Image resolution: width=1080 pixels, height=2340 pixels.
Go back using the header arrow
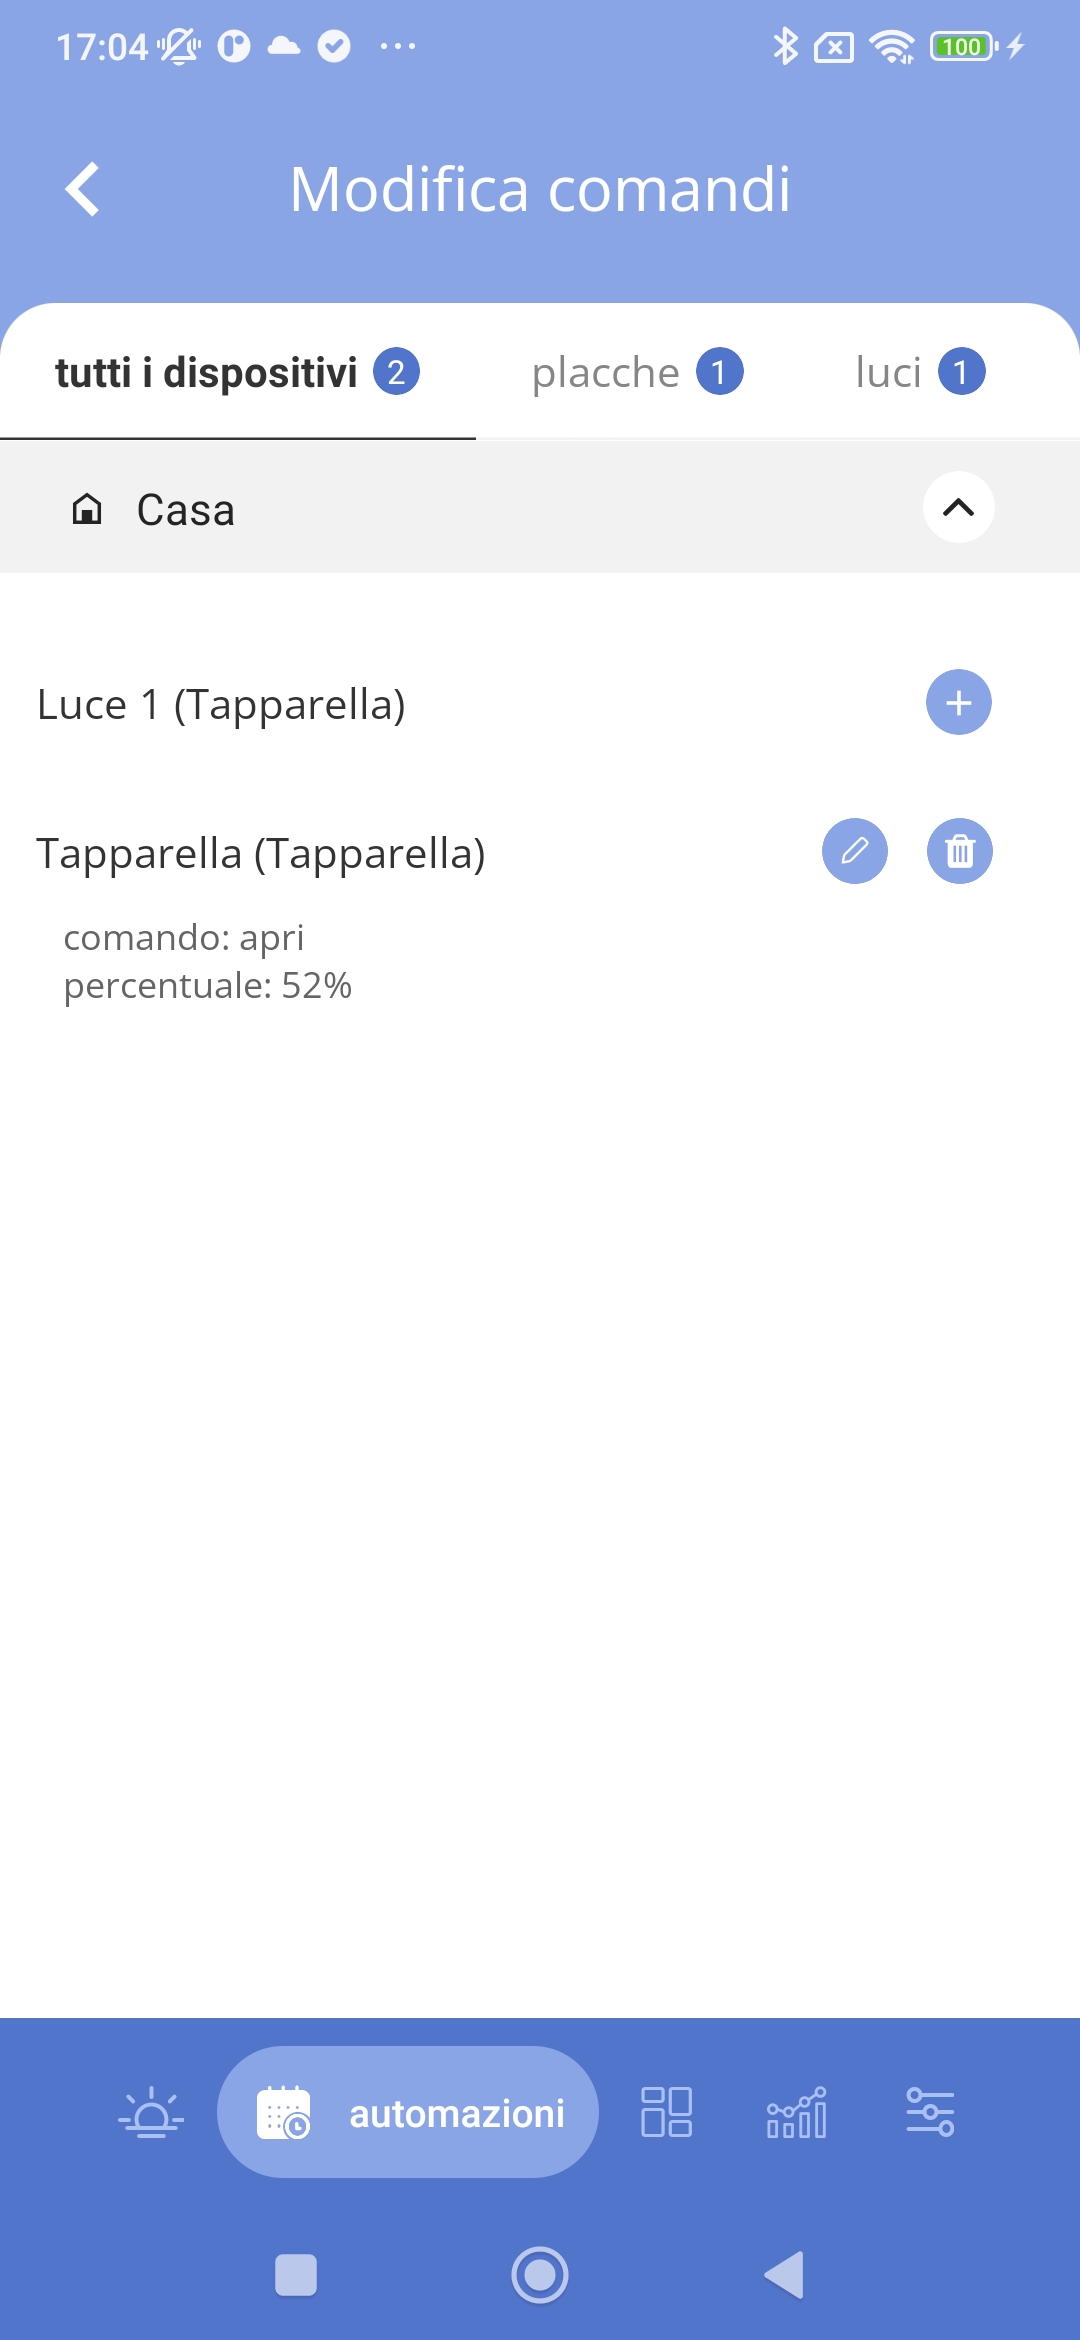82,189
